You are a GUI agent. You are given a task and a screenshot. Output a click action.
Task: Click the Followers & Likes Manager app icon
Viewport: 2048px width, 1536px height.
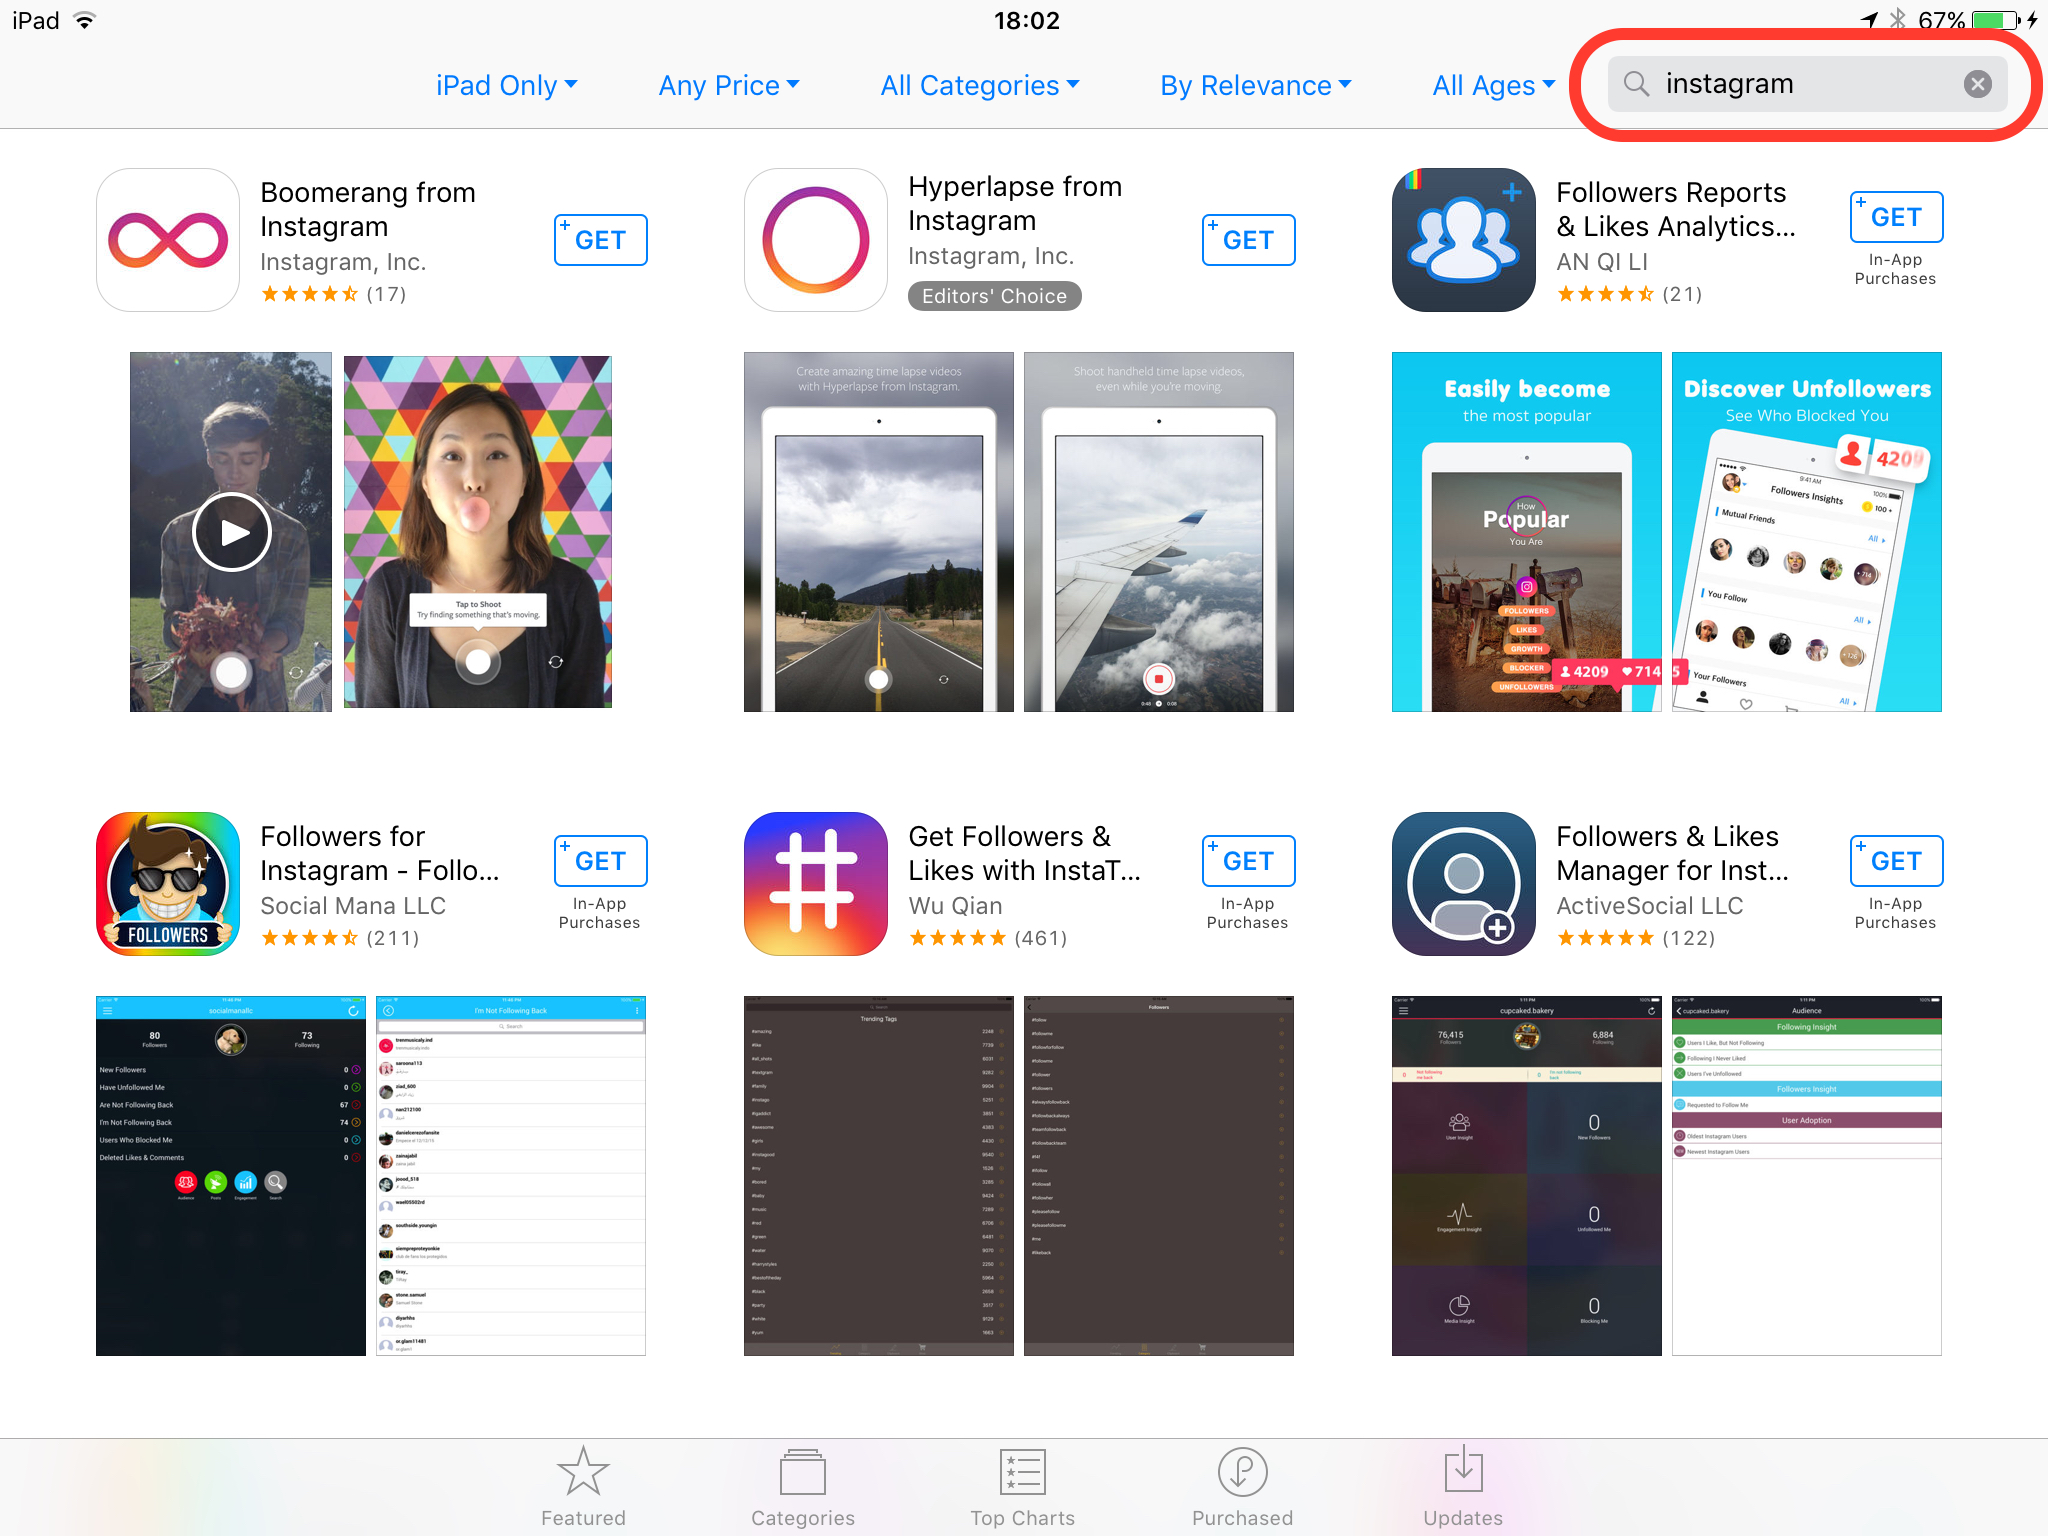[1459, 884]
